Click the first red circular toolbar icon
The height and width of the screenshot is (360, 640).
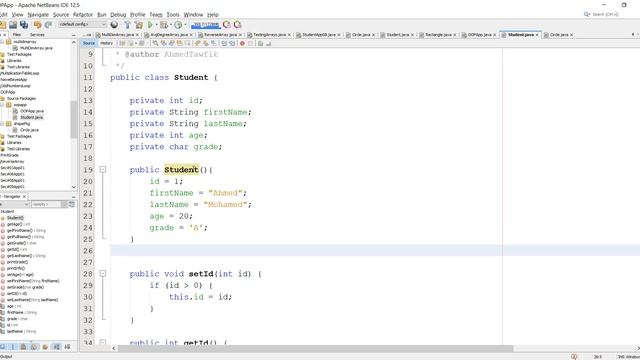(227, 25)
